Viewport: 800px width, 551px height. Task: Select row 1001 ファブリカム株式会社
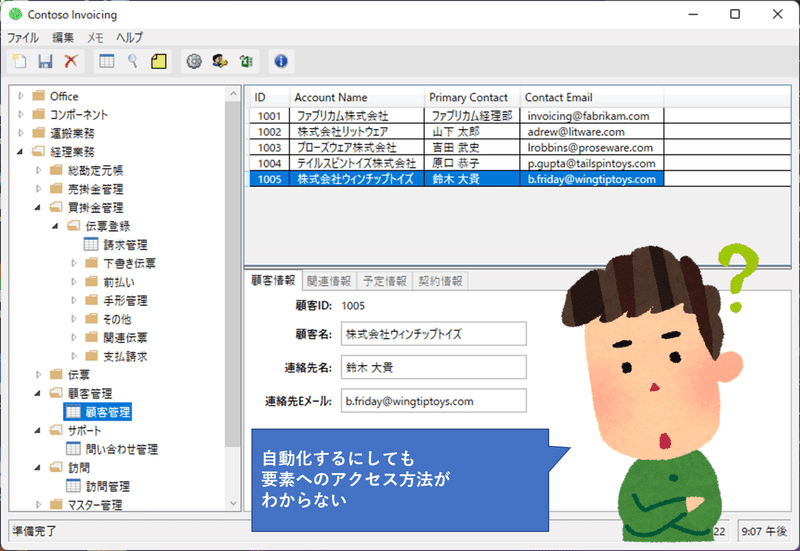tap(520, 116)
